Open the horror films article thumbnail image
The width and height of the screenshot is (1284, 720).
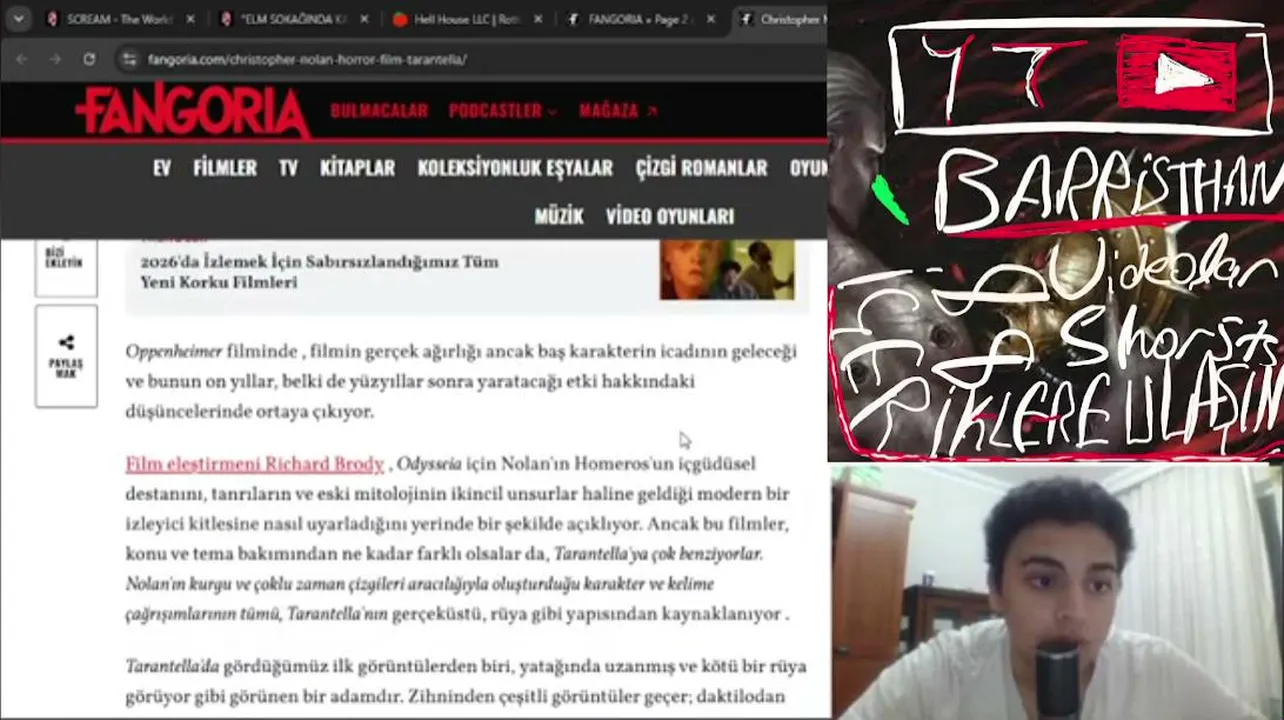[727, 270]
